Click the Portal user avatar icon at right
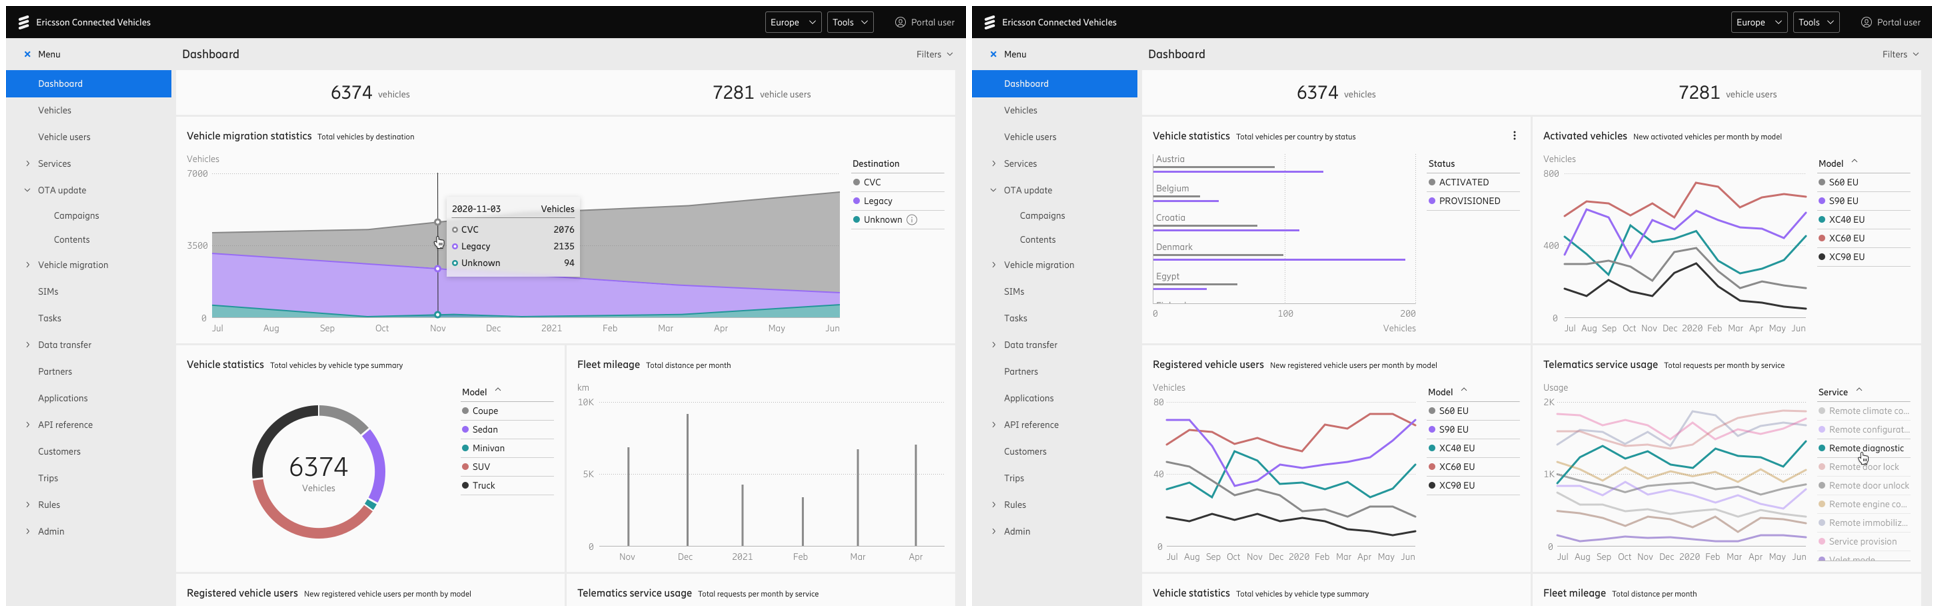 tap(1866, 22)
